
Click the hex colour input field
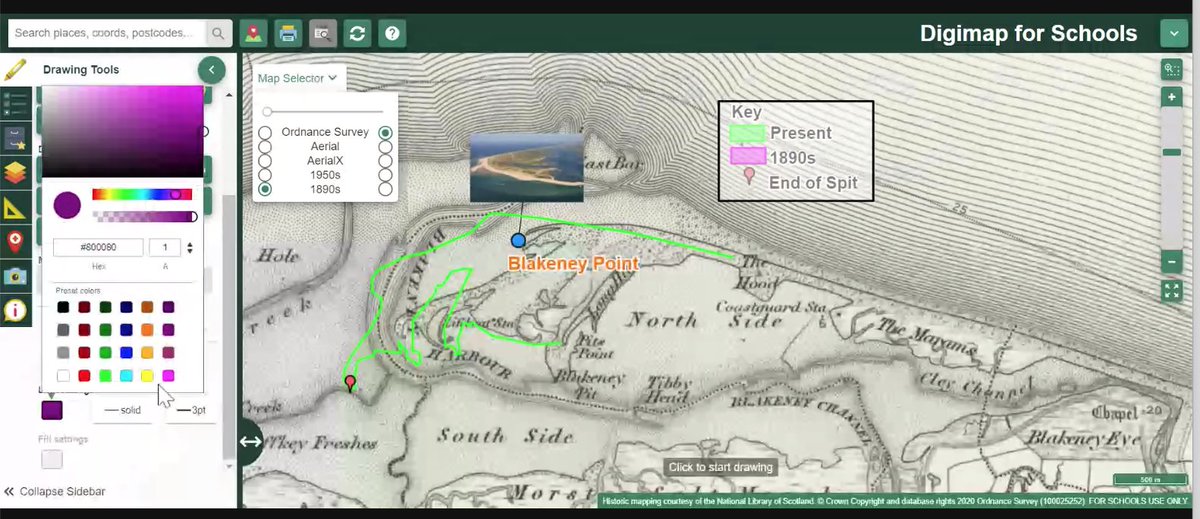click(98, 247)
